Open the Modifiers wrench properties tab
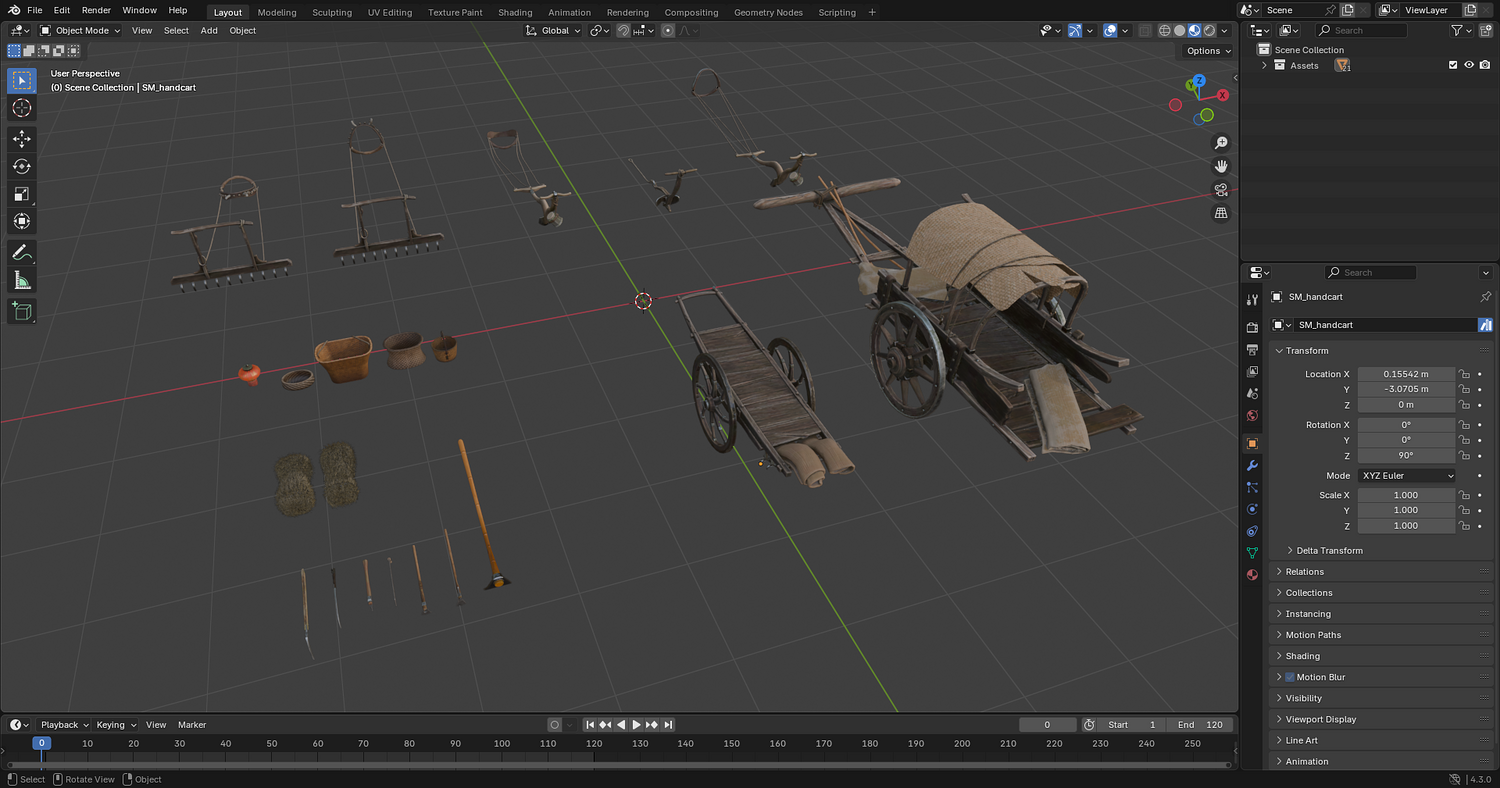 [1252, 466]
